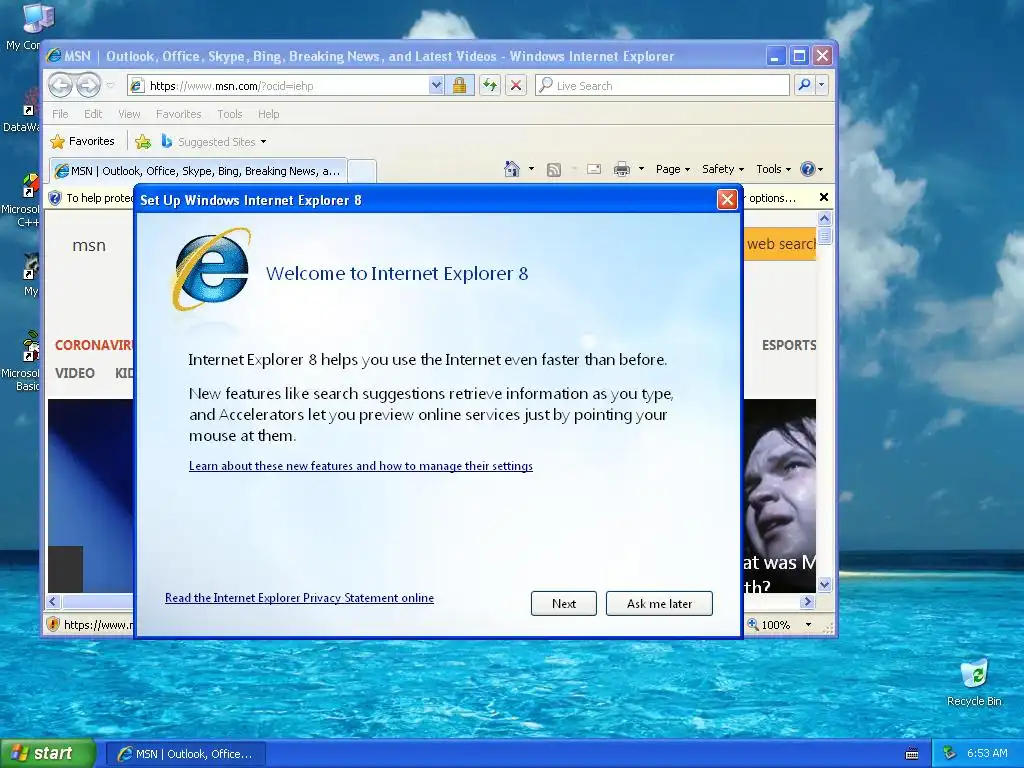
Task: Close the information bar with the X
Action: point(824,197)
